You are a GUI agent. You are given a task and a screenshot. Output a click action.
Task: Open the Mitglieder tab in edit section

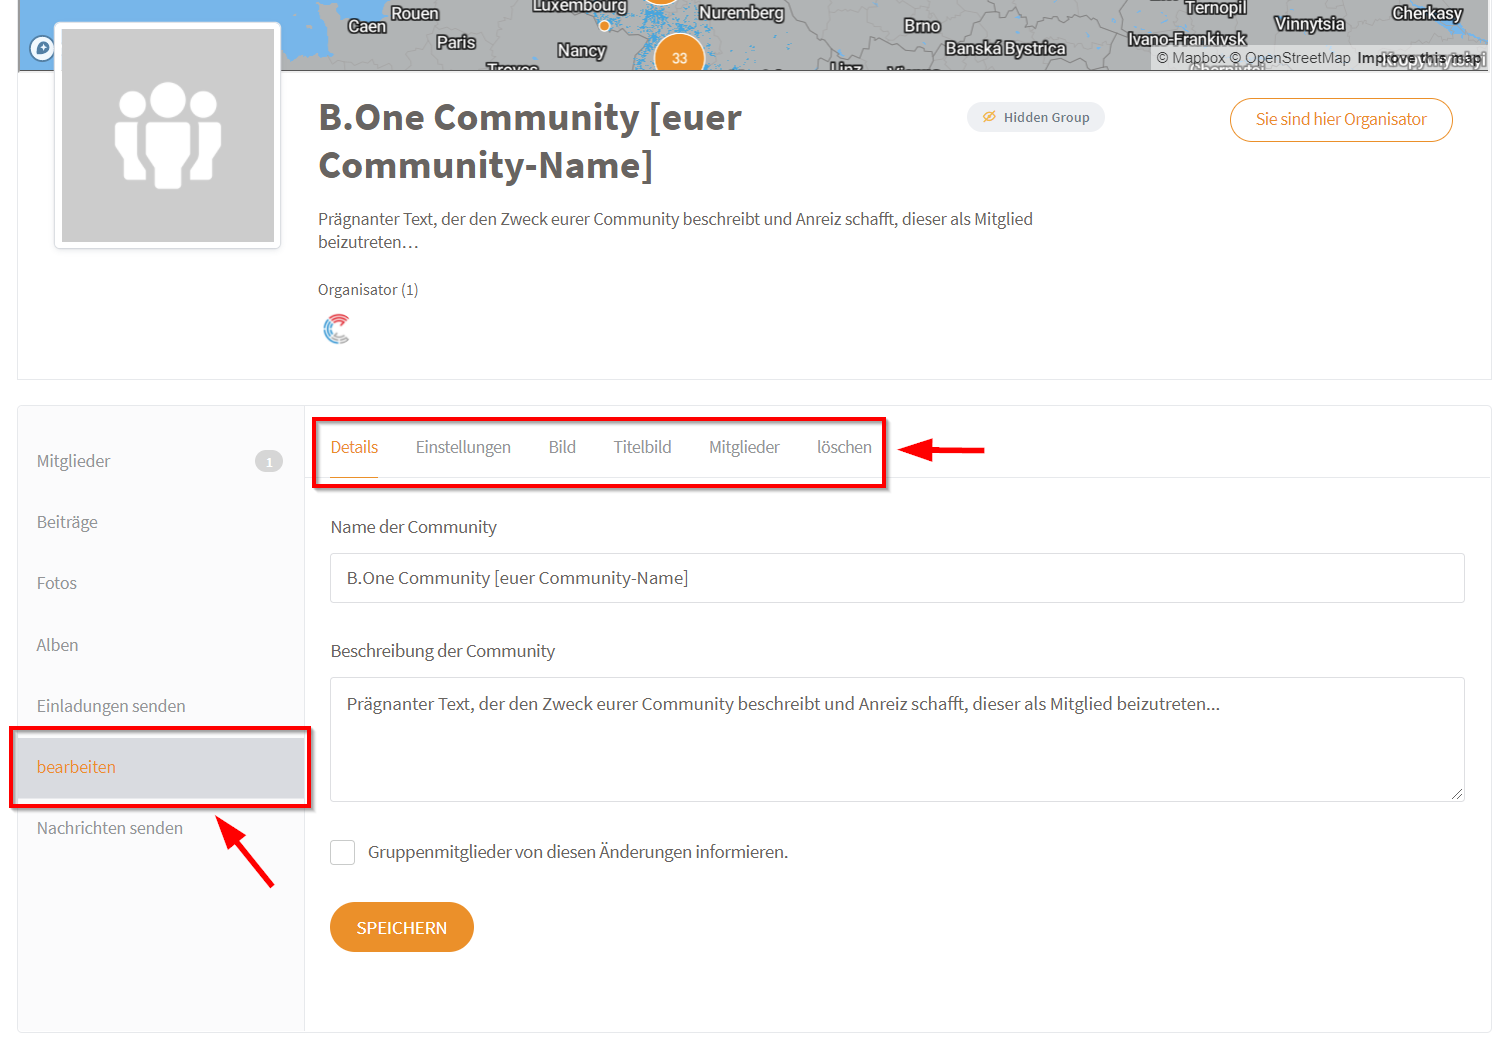[x=744, y=447]
